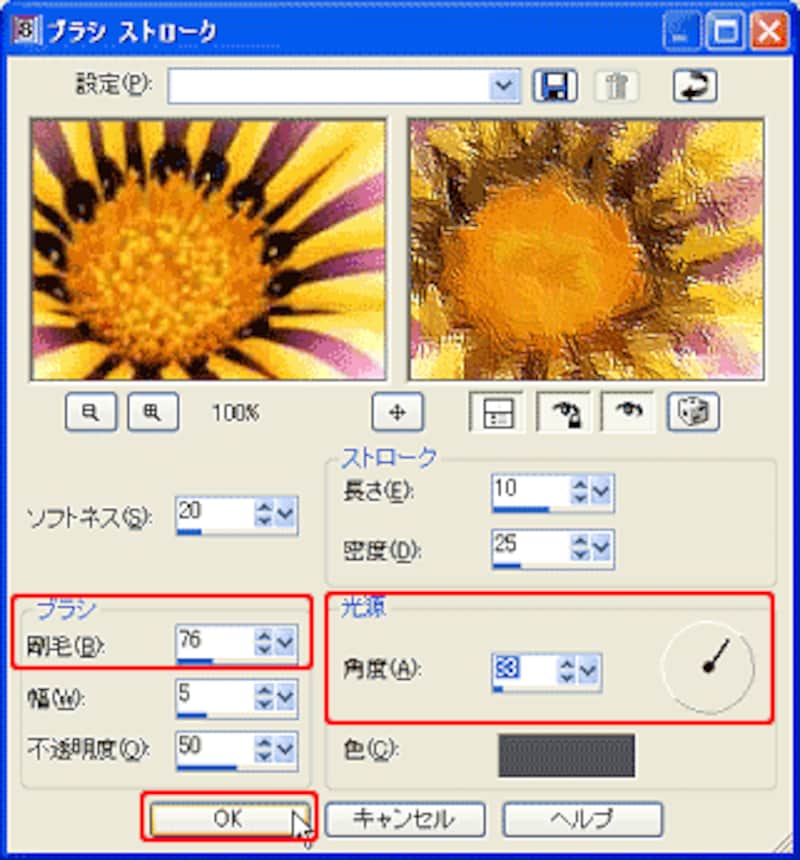
Task: Click the ヘルプ button
Action: pyautogui.click(x=582, y=819)
